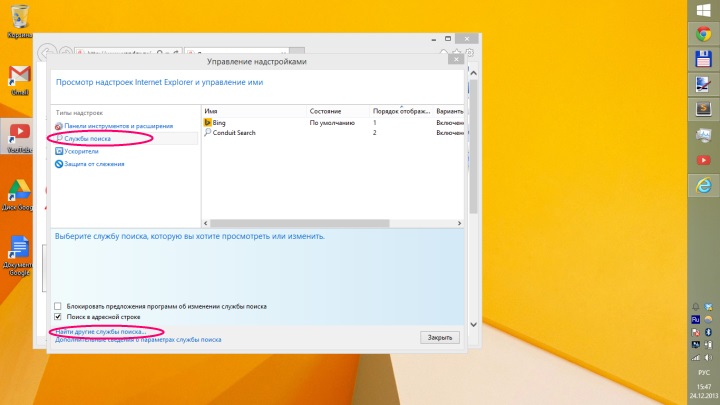Screen dimensions: 720x405
Task: Open Toolbars and Extensions add-on type
Action: click(118, 126)
